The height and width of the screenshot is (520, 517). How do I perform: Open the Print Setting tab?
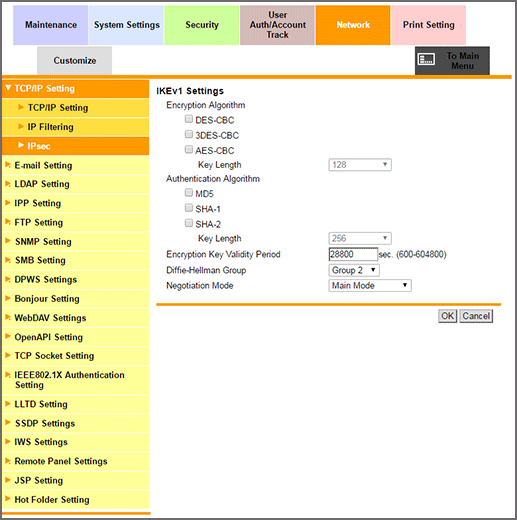coord(429,25)
